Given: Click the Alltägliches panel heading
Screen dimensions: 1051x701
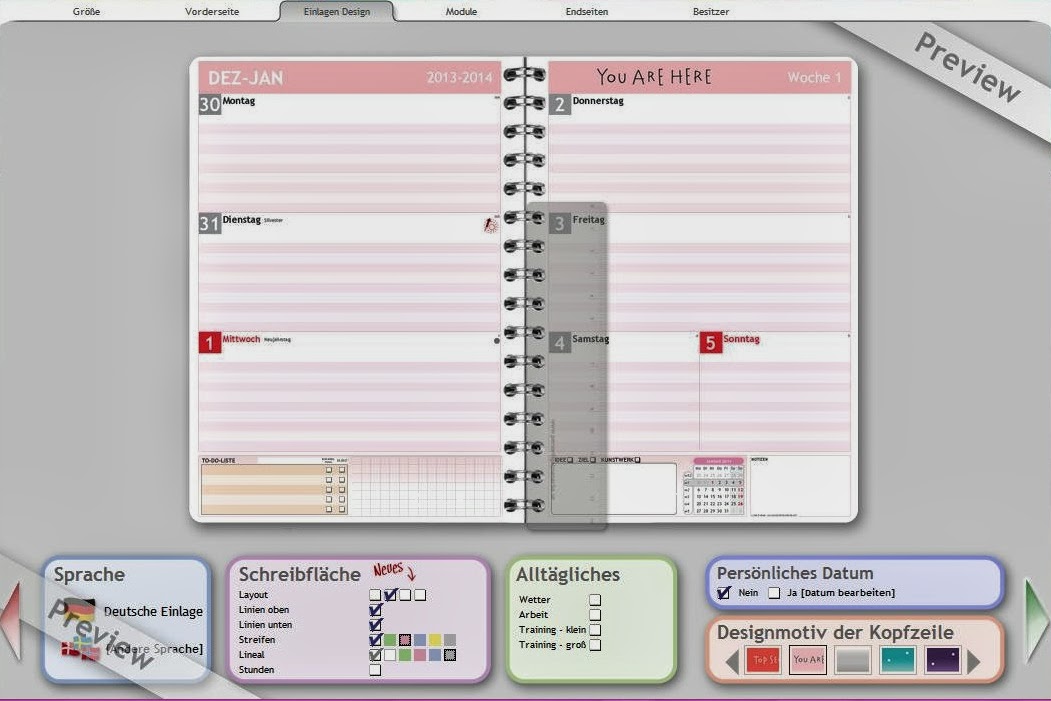Looking at the screenshot, I should click(x=568, y=575).
